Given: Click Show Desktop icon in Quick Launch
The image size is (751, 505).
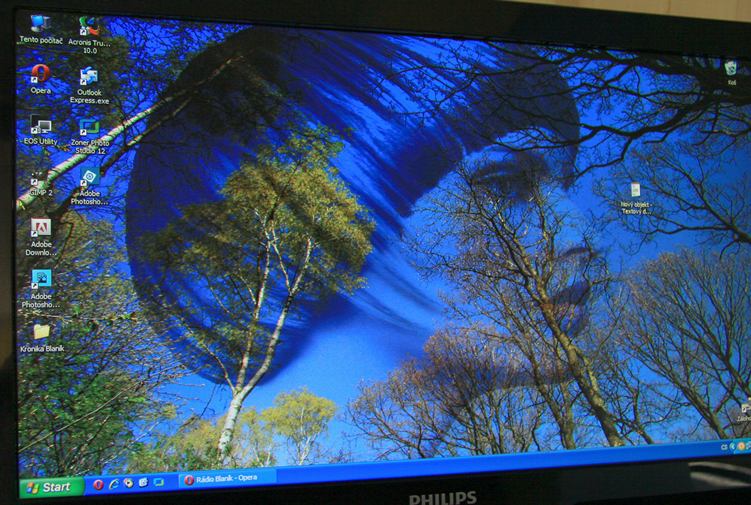Looking at the screenshot, I should click(x=158, y=482).
